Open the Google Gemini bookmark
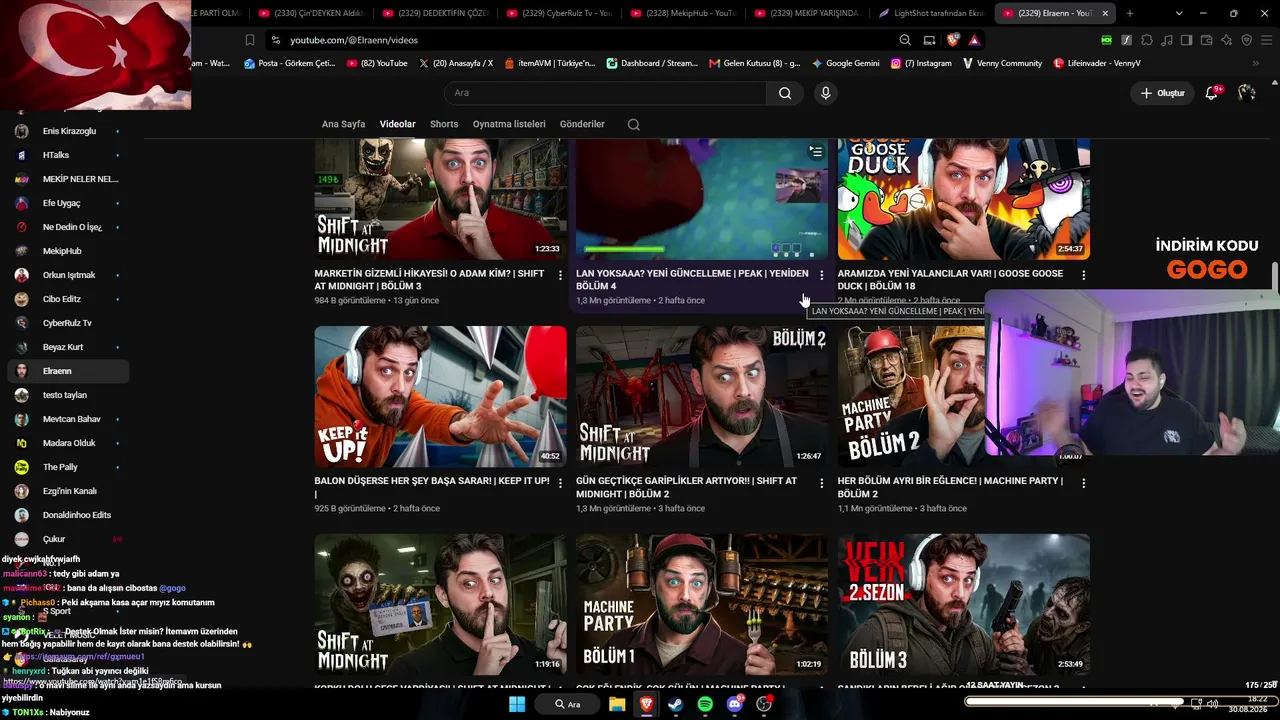Screen dimensions: 1280x720 point(846,63)
